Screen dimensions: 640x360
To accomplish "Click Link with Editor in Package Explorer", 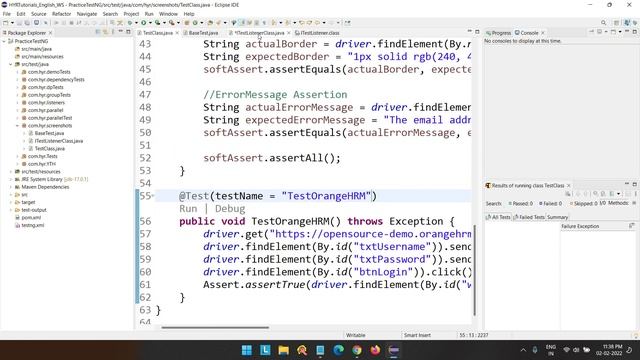I will [105, 32].
